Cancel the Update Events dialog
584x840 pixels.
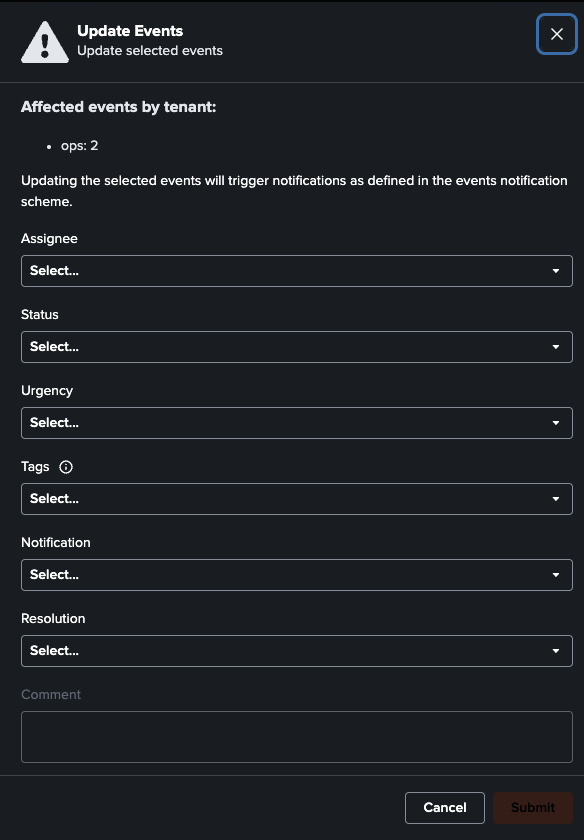pos(445,807)
